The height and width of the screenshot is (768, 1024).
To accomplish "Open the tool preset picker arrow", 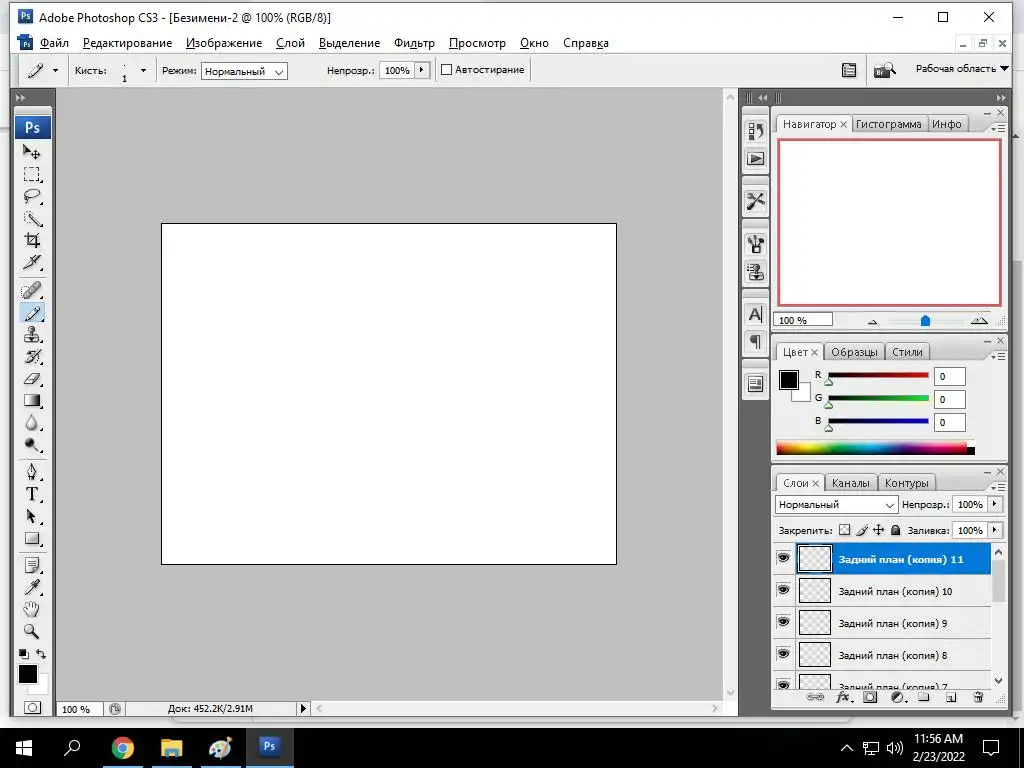I will click(56, 71).
